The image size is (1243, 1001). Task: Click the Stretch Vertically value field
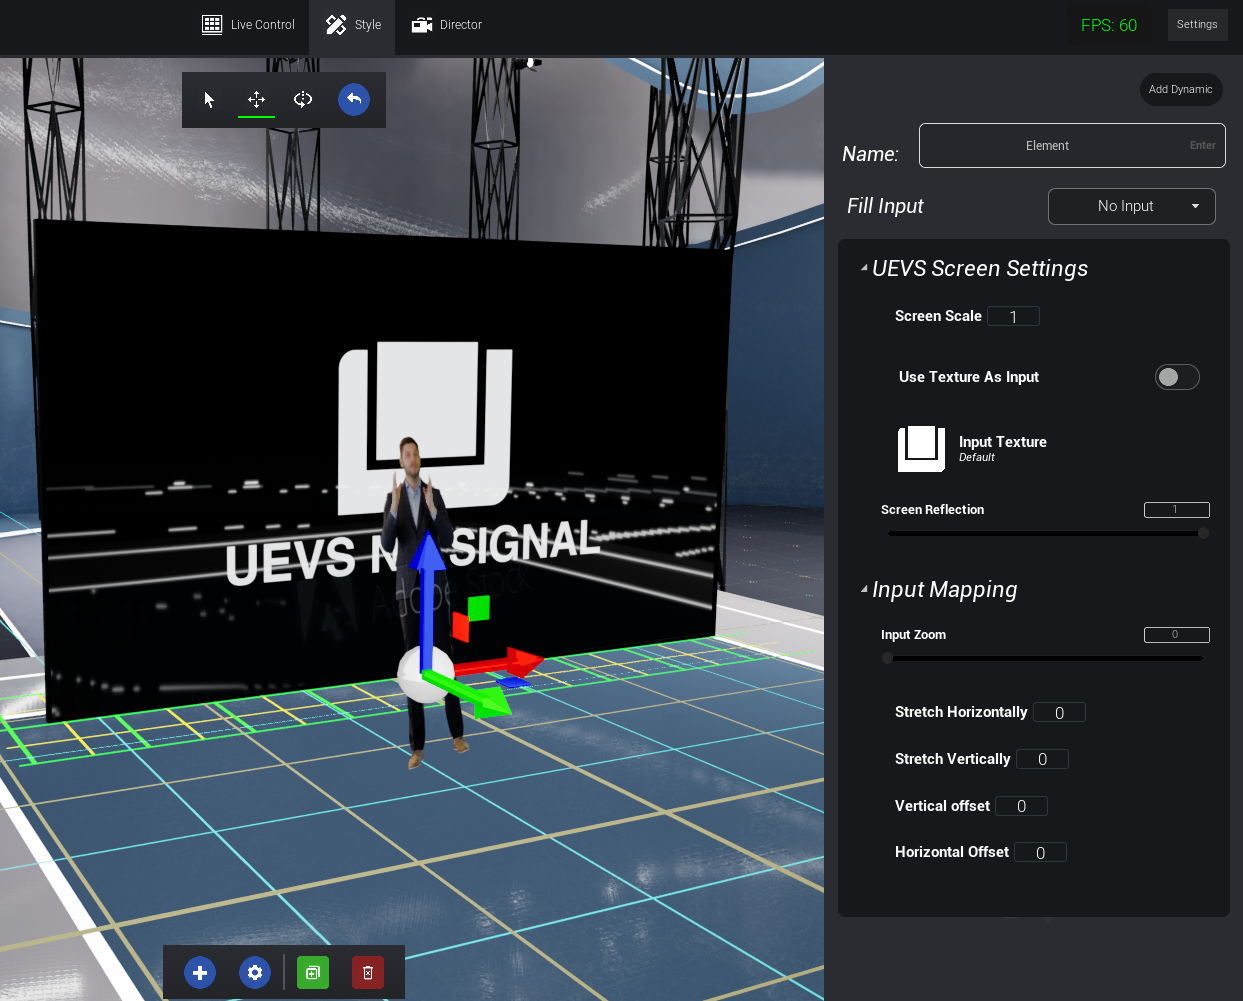1042,759
